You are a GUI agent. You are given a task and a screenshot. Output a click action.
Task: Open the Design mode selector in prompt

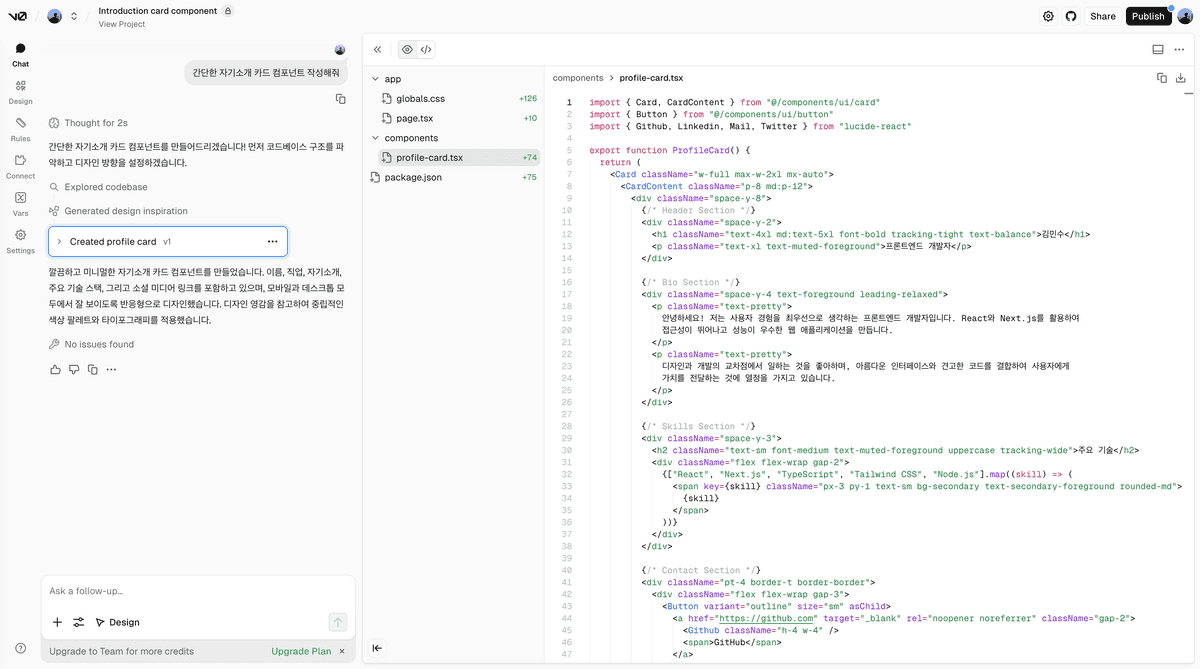pyautogui.click(x=117, y=622)
